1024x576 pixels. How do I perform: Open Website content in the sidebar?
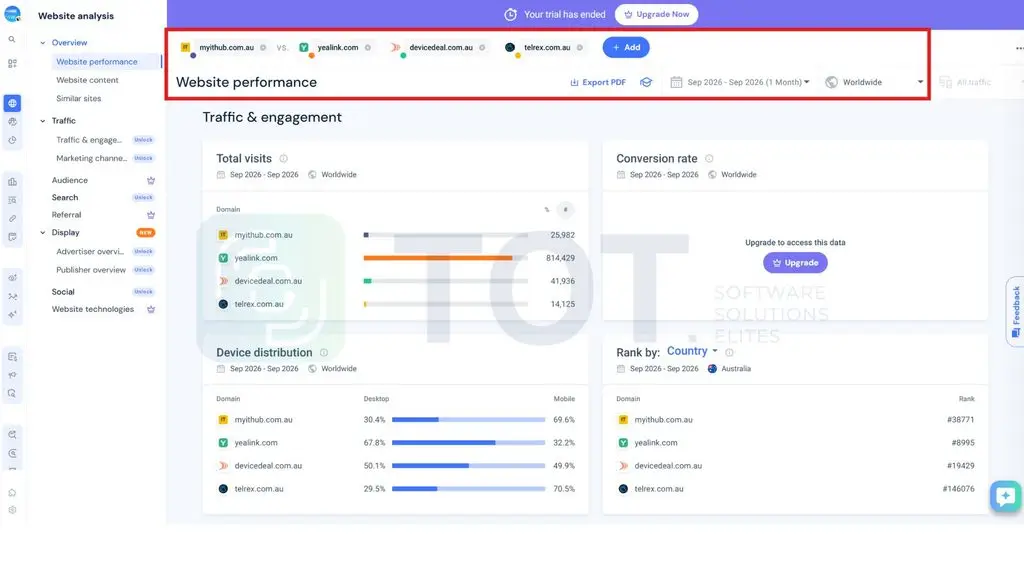(x=88, y=80)
